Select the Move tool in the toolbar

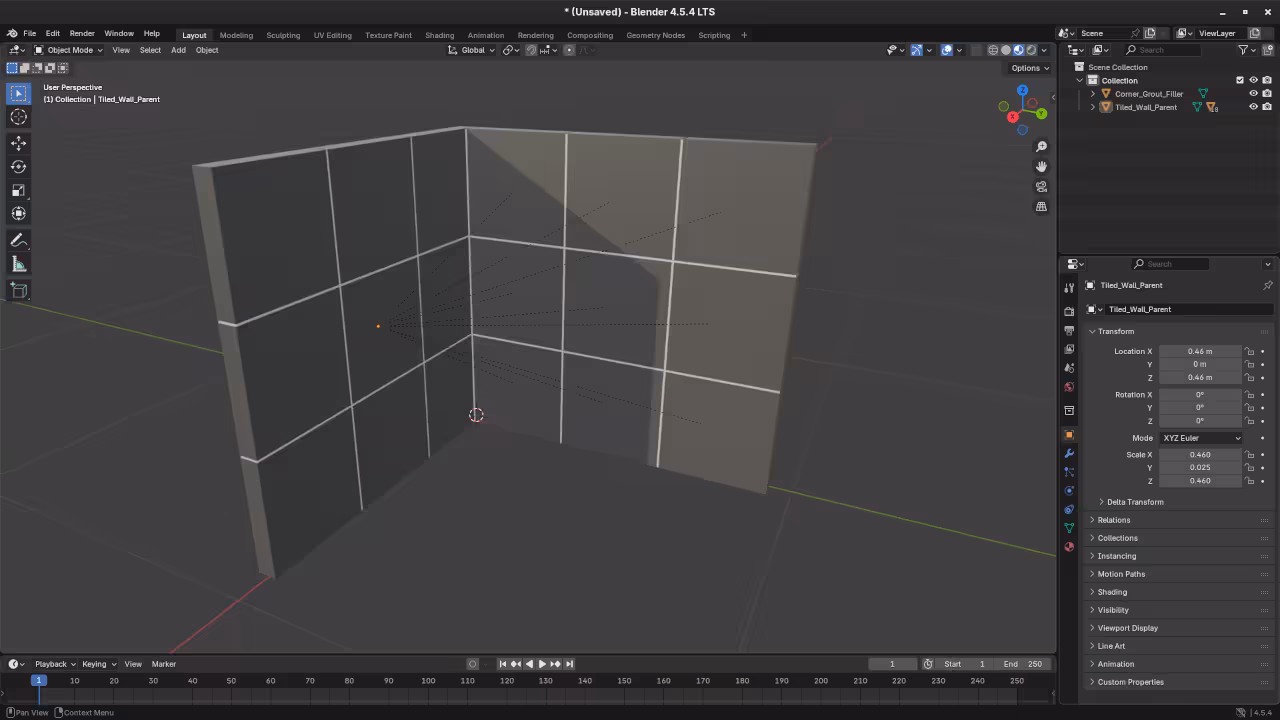[18, 142]
